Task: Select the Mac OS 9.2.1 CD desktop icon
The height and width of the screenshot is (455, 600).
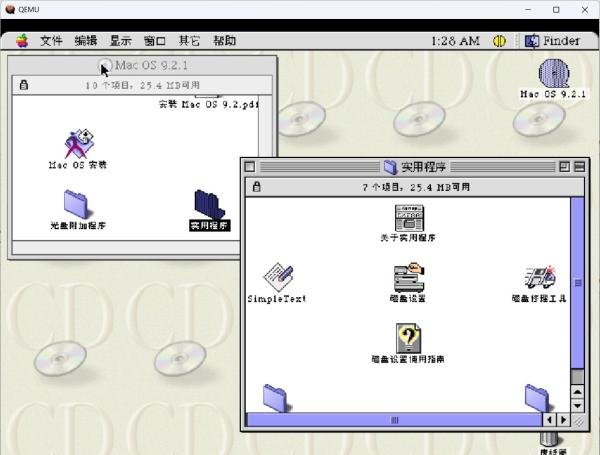Action: pos(554,73)
